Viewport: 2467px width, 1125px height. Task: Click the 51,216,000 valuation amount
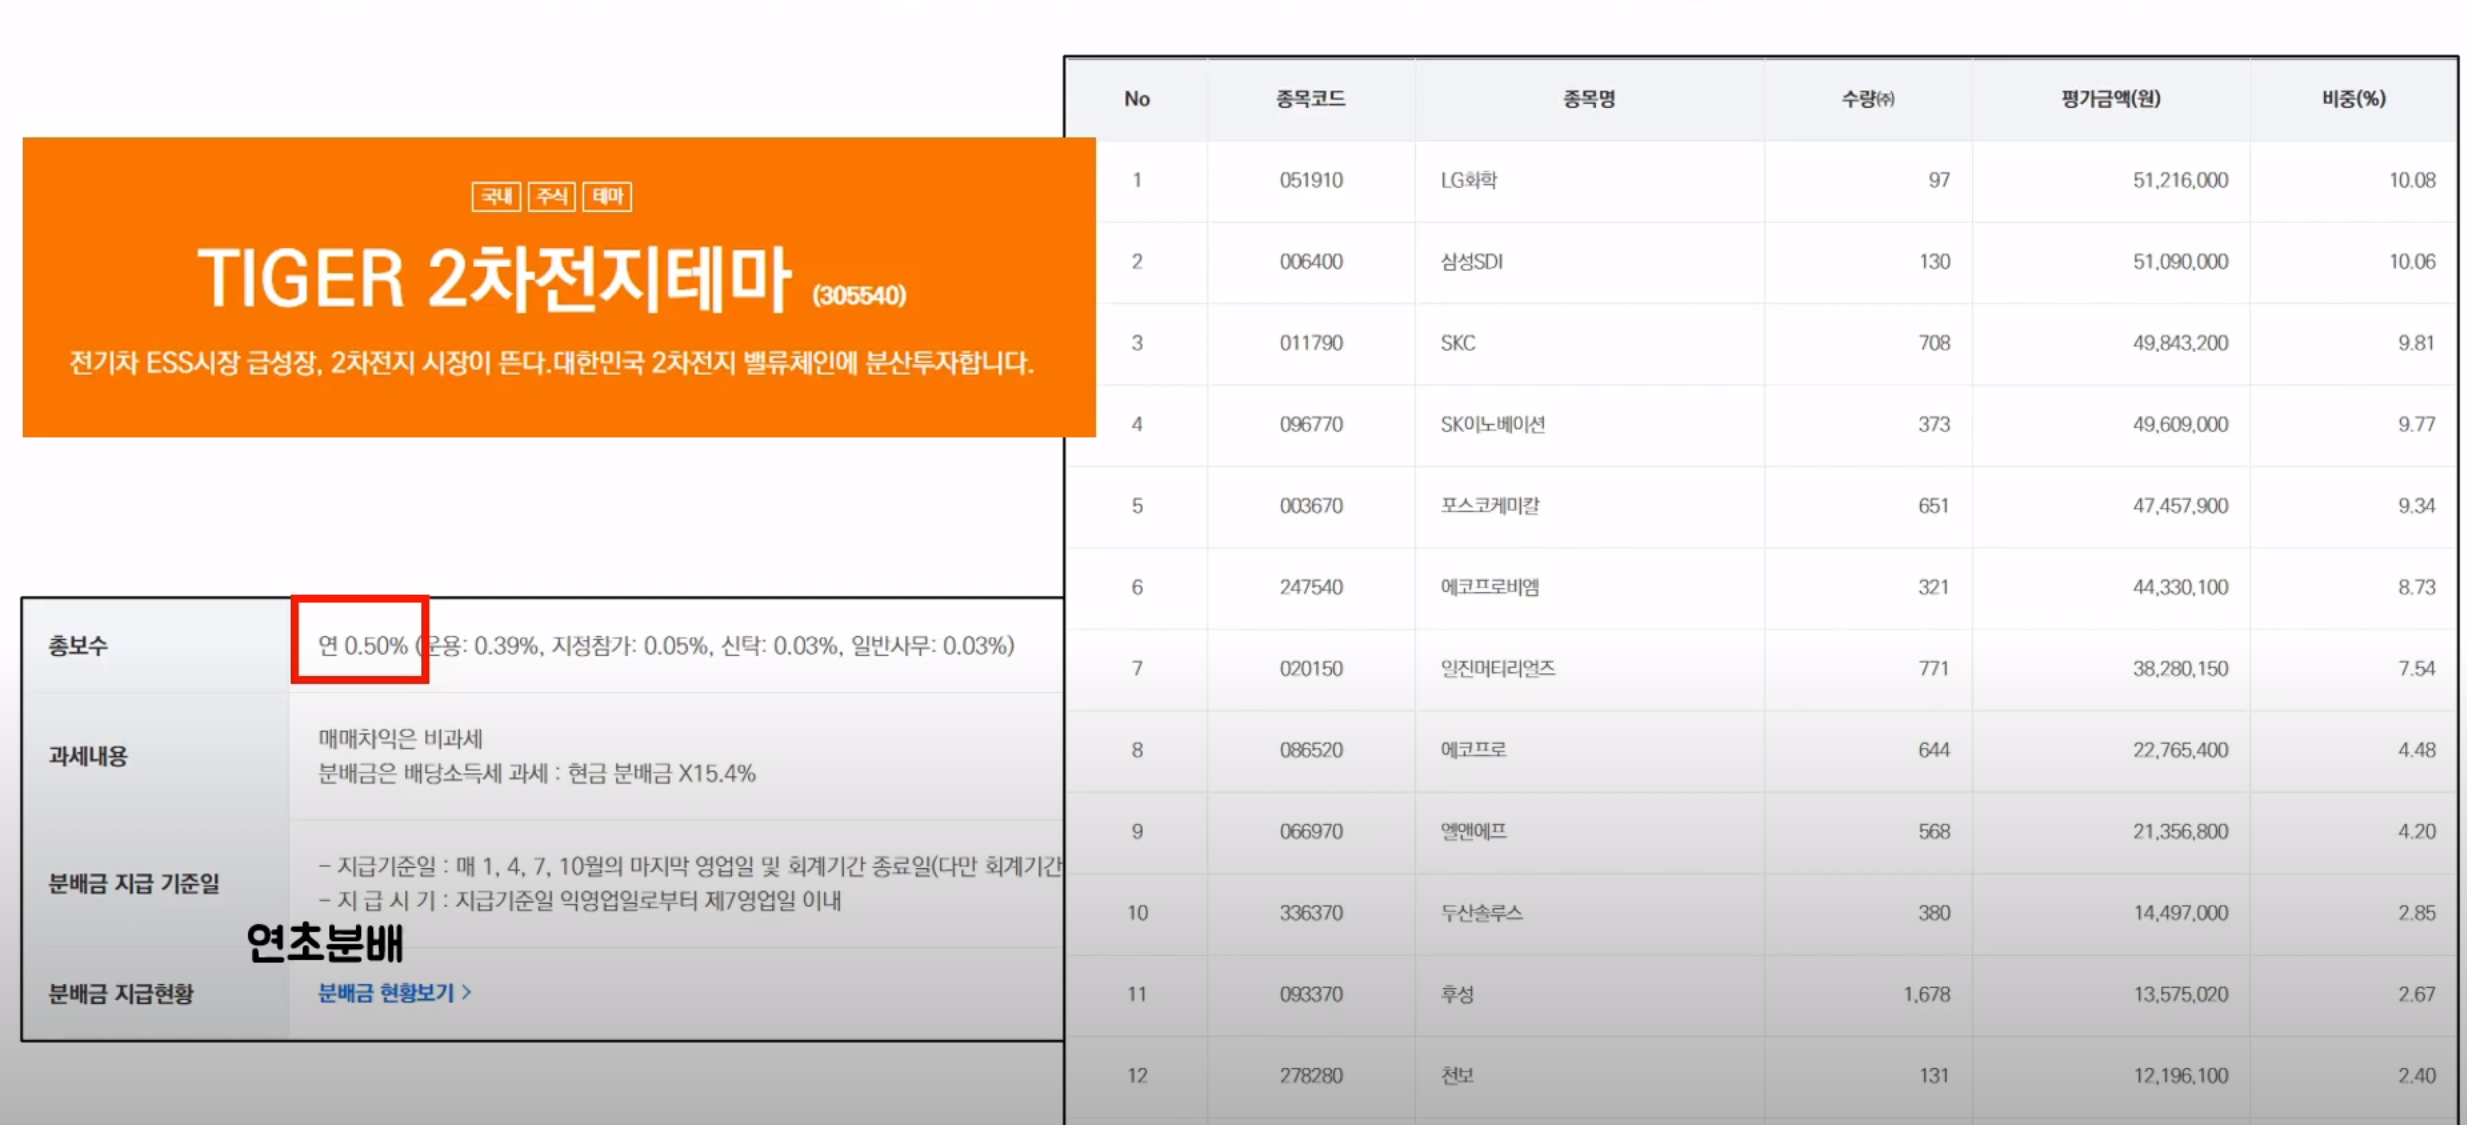point(2180,180)
